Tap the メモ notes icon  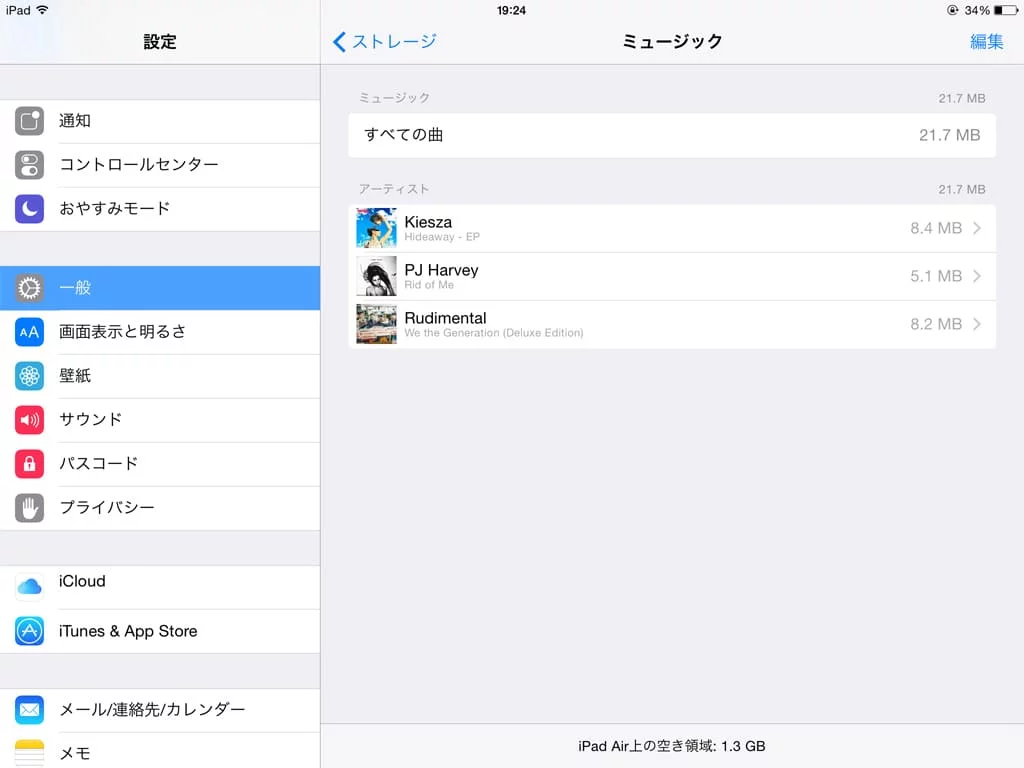click(x=29, y=753)
